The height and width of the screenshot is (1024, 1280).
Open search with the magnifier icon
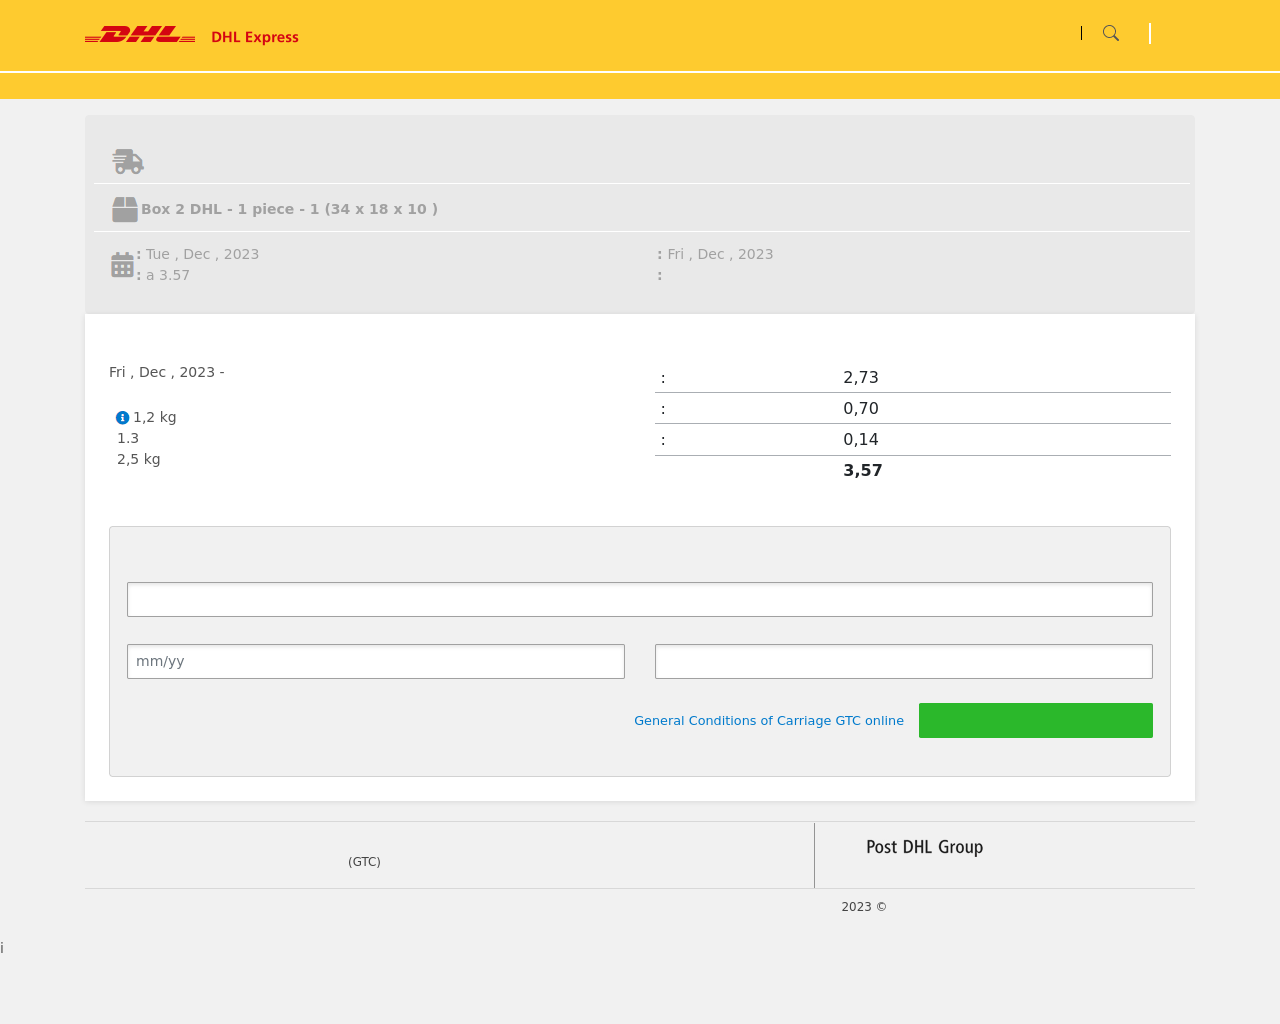click(1110, 33)
